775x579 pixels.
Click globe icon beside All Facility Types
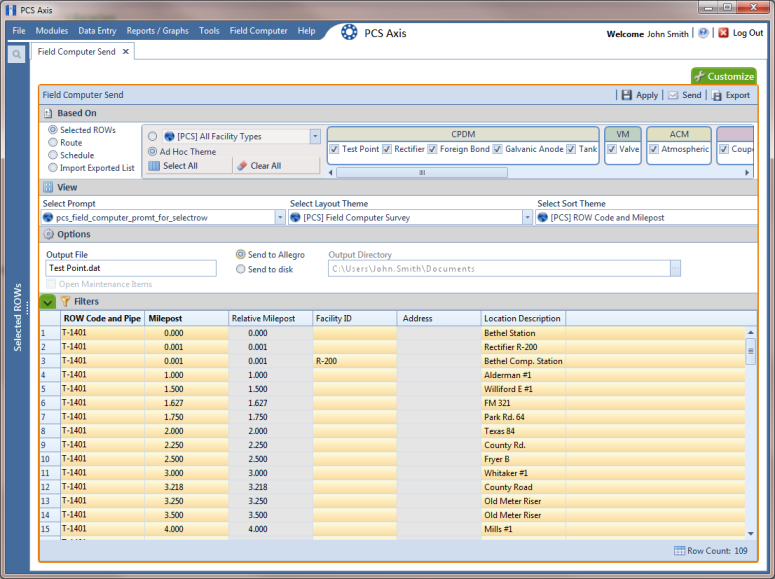coord(169,136)
